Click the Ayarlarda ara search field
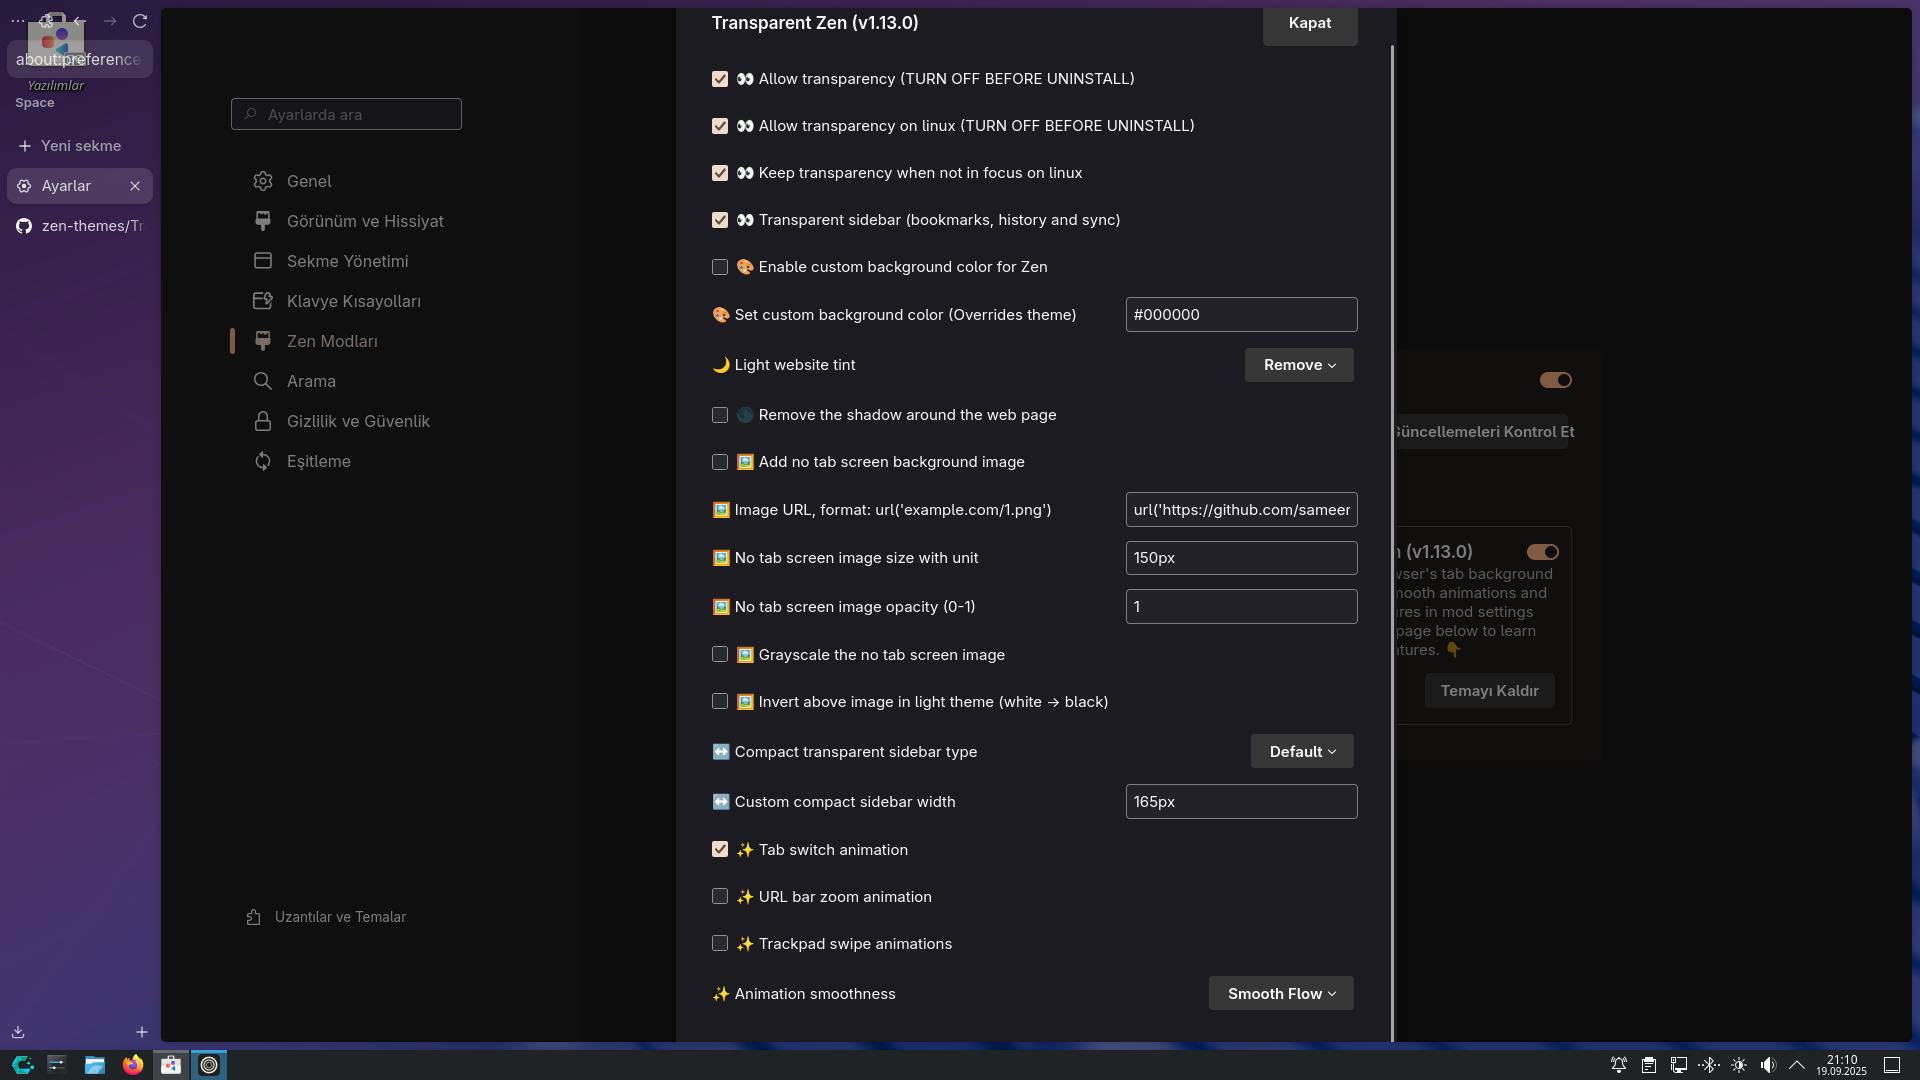 346,114
